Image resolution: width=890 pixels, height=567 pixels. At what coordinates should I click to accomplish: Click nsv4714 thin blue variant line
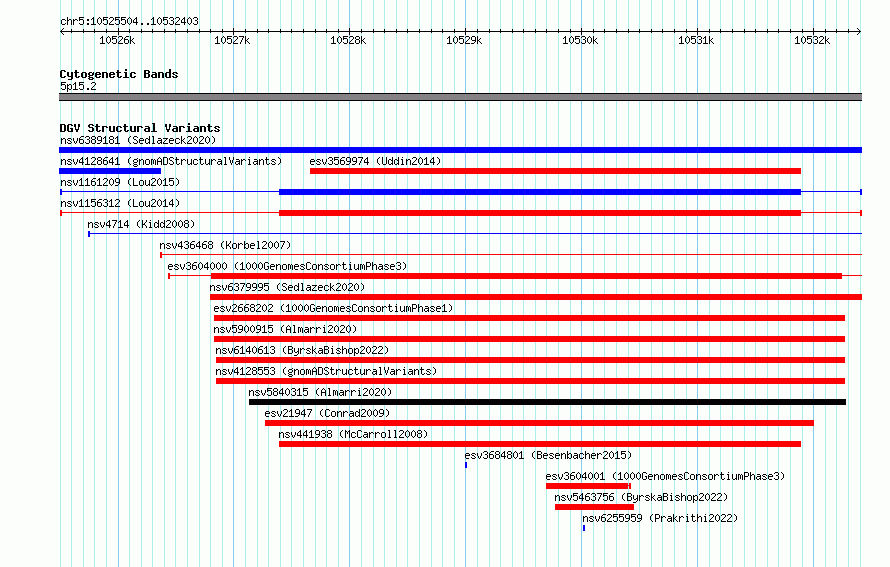[x=475, y=234]
